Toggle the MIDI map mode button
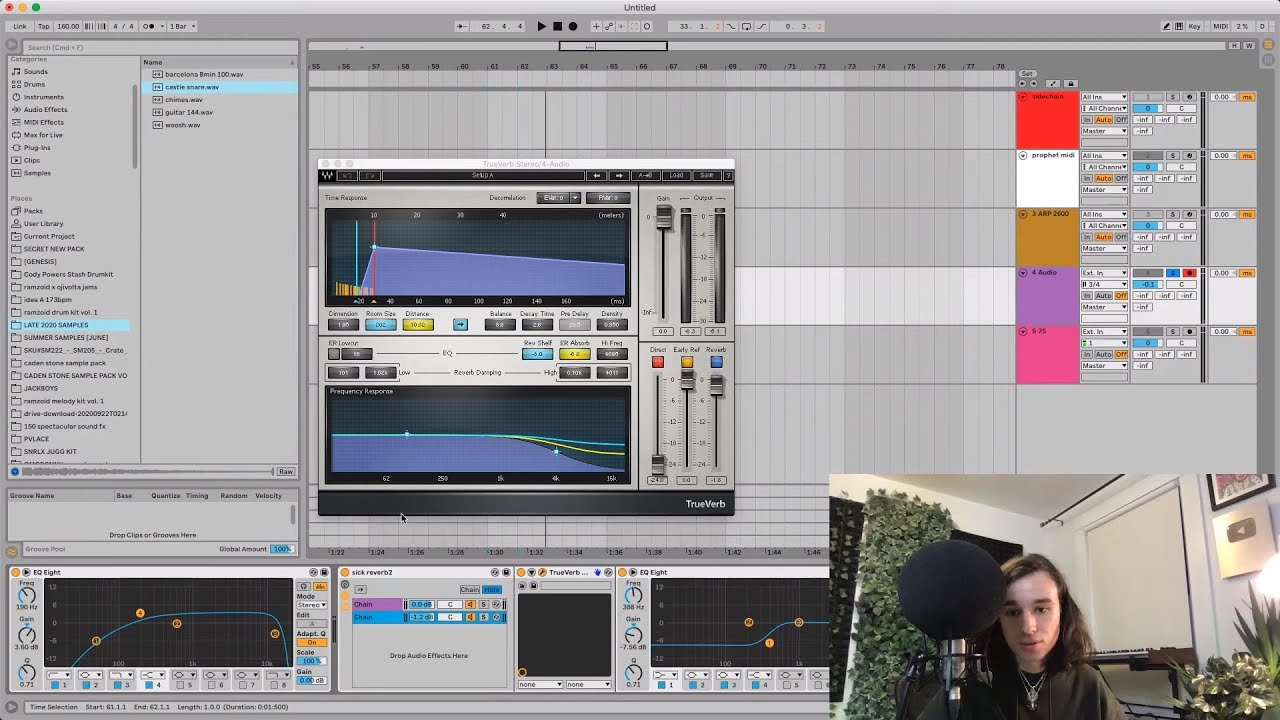 [x=1220, y=26]
